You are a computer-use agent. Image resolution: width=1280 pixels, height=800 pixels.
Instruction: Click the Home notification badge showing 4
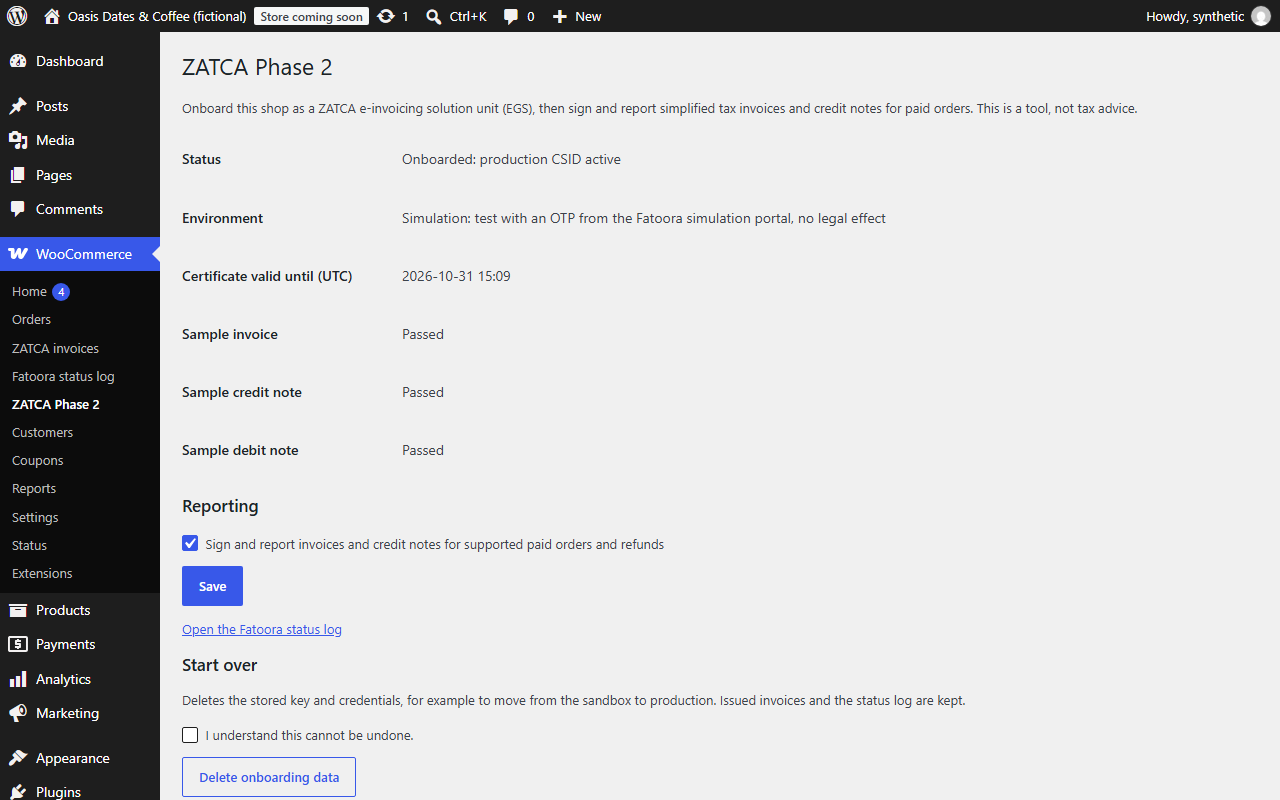pyautogui.click(x=61, y=292)
